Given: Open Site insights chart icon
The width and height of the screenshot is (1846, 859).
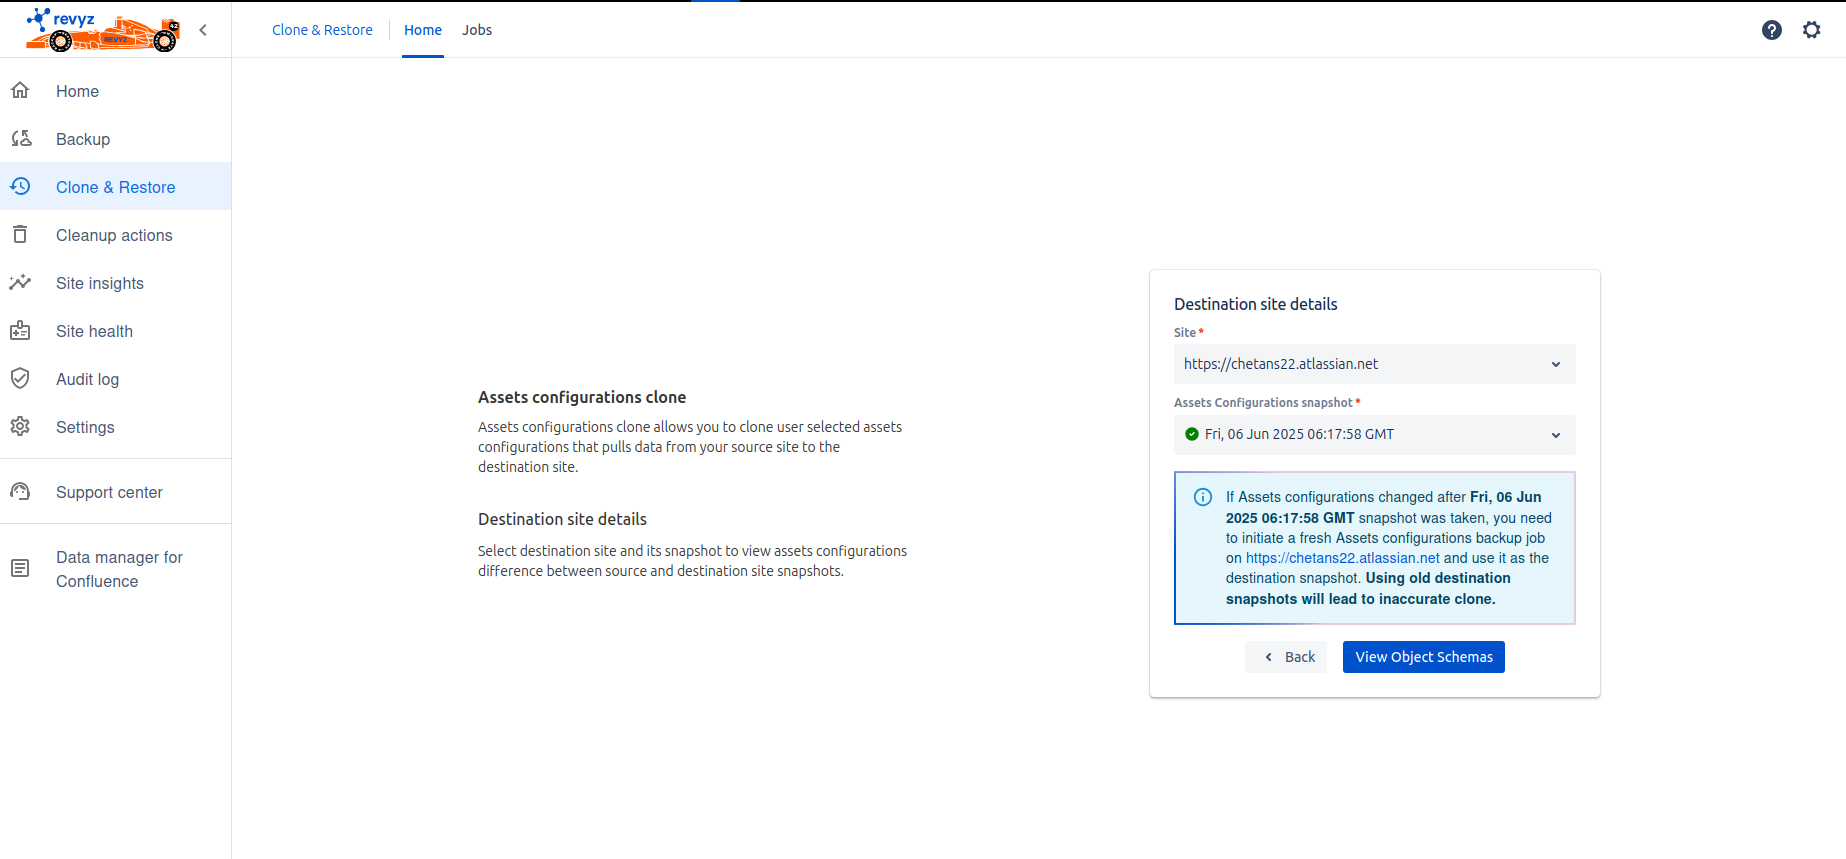Looking at the screenshot, I should point(20,283).
